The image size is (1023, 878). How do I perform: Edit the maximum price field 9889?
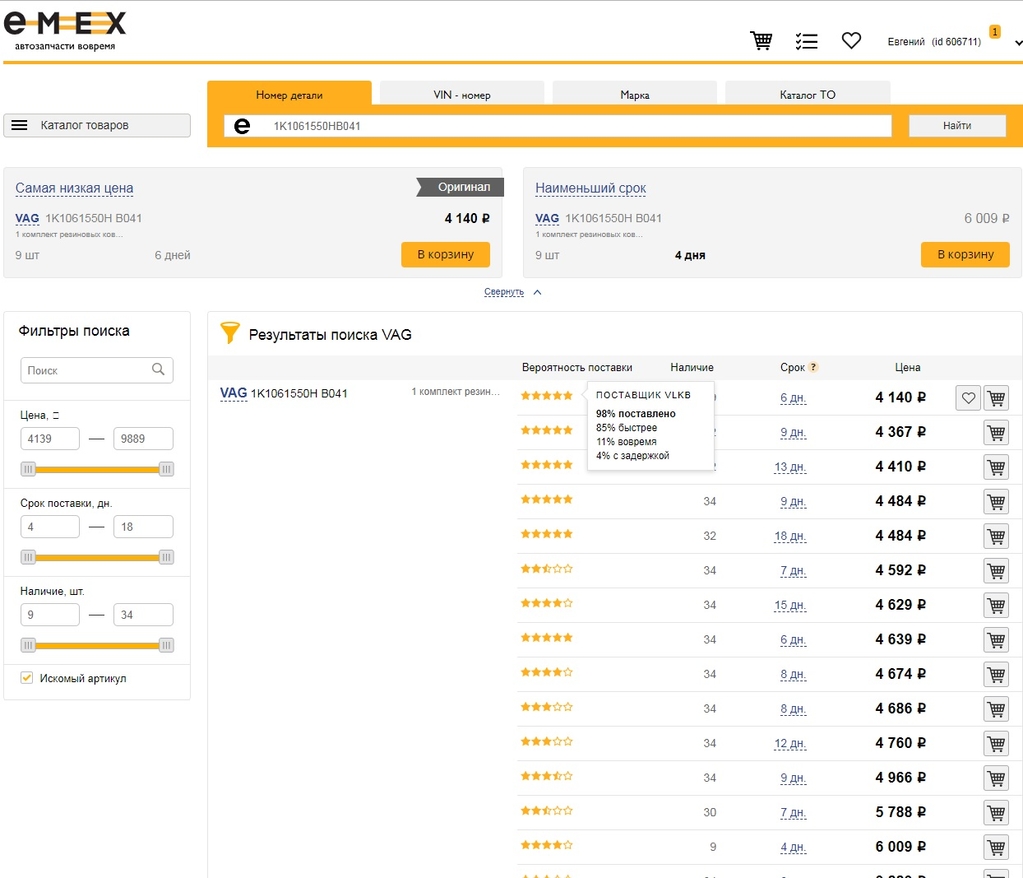tap(143, 438)
